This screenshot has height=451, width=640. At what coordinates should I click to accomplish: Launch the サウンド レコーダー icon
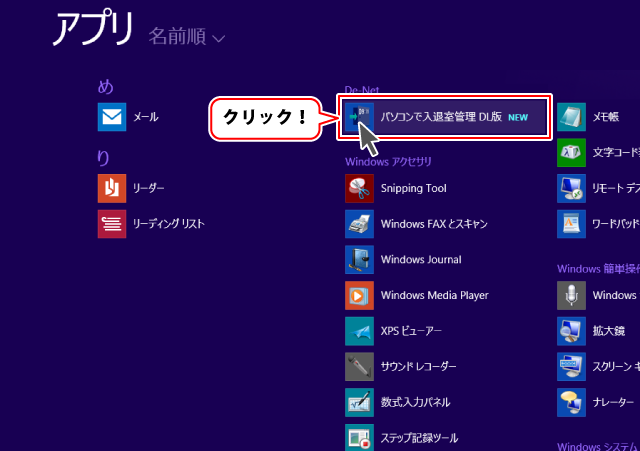(x=359, y=367)
